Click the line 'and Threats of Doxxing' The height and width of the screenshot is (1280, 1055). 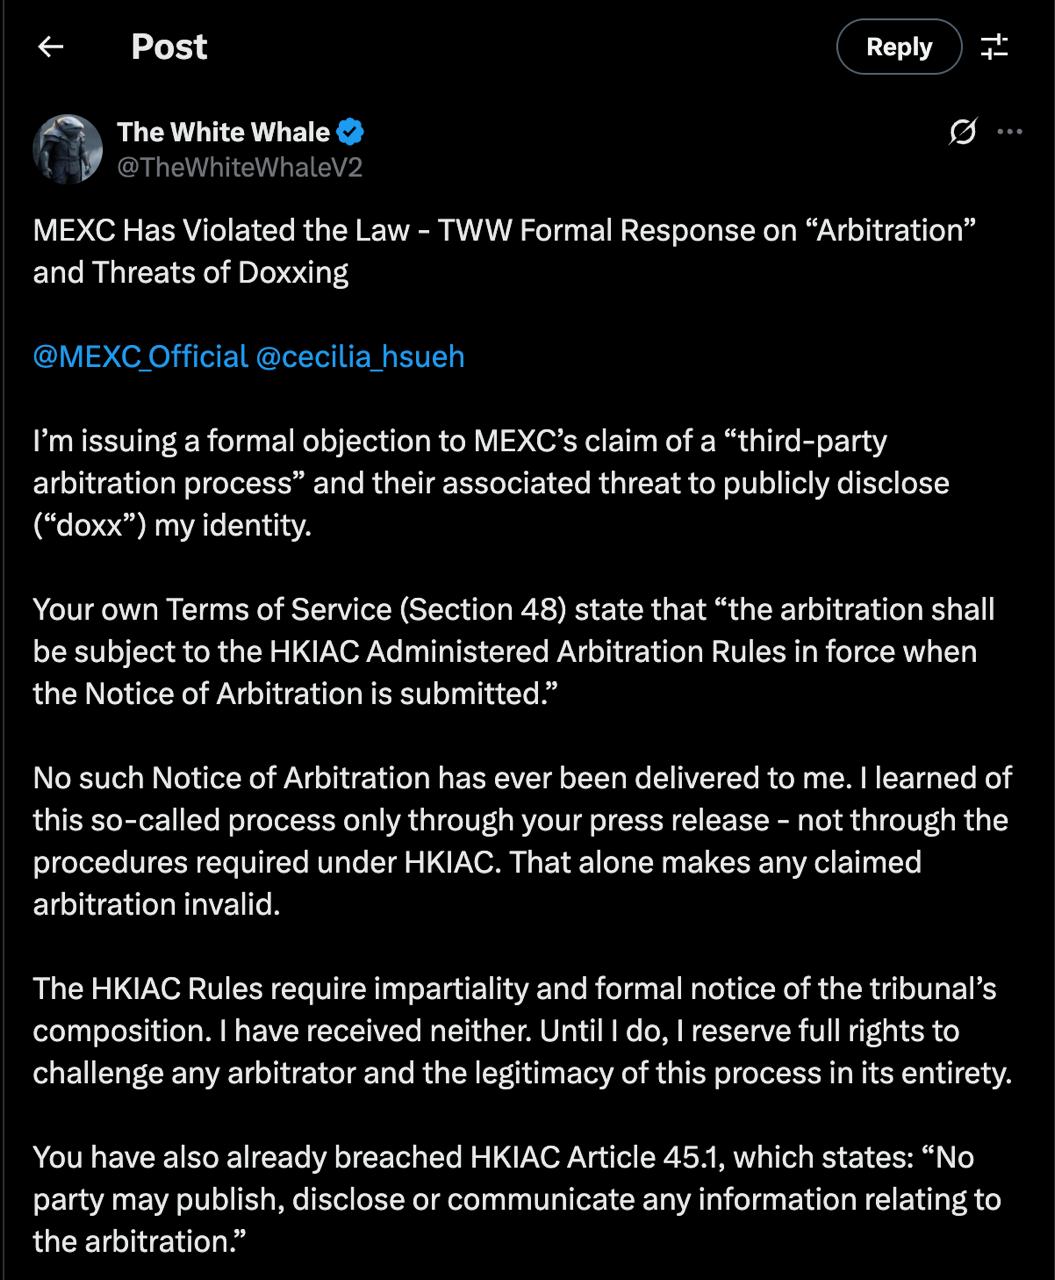click(x=190, y=273)
